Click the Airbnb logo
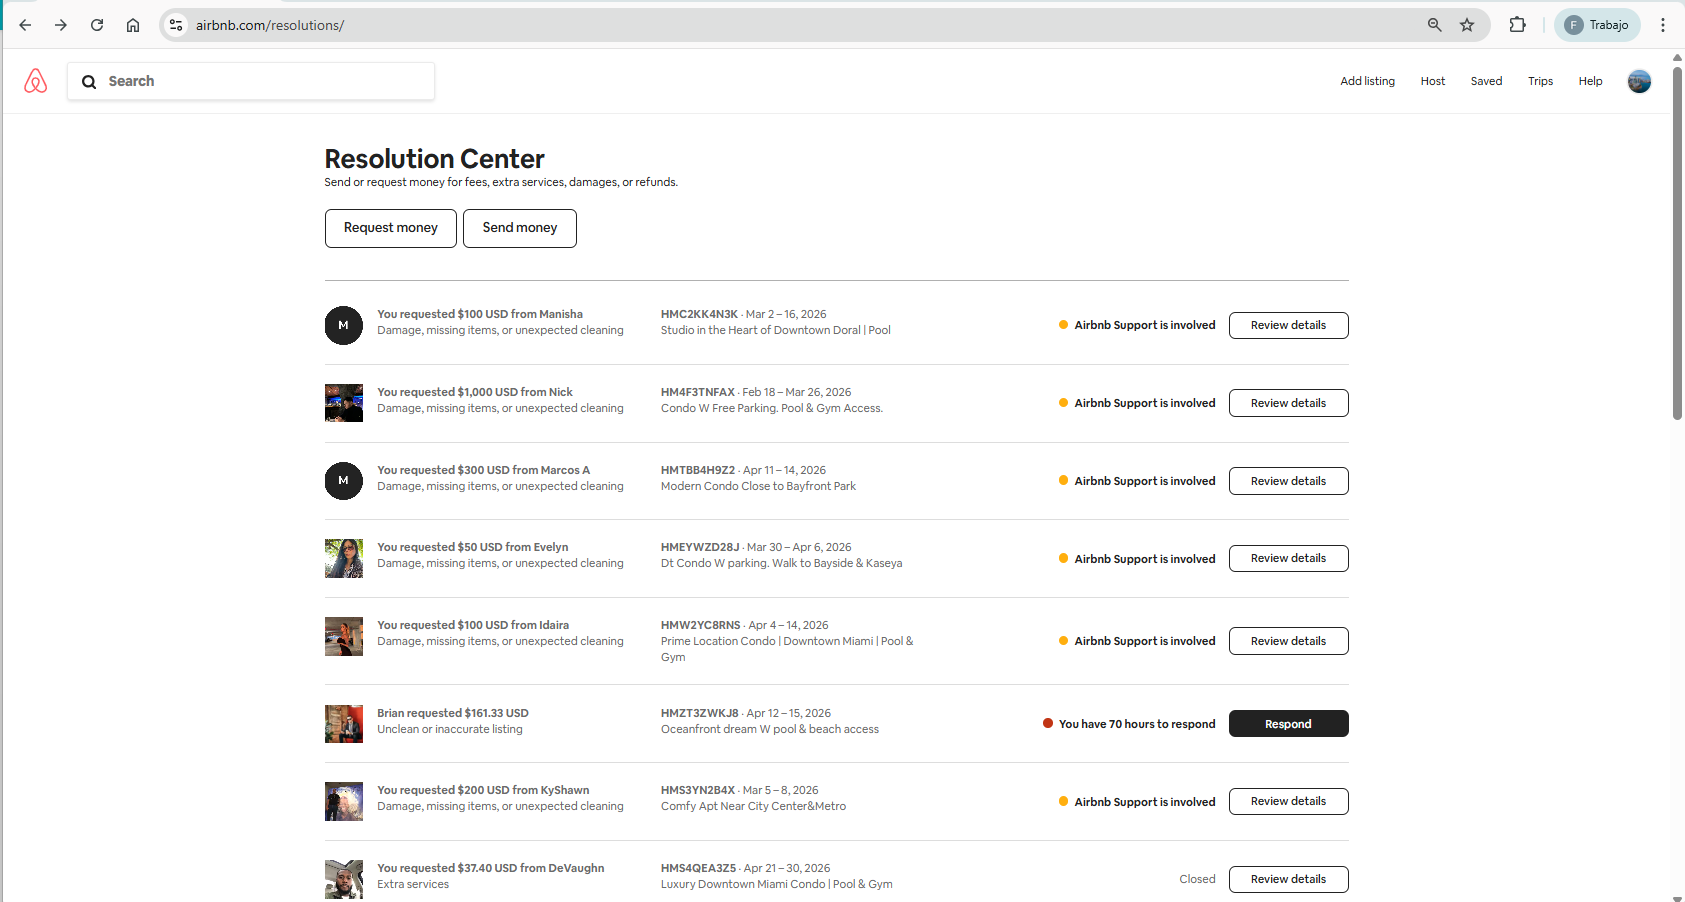The width and height of the screenshot is (1685, 902). click(35, 81)
